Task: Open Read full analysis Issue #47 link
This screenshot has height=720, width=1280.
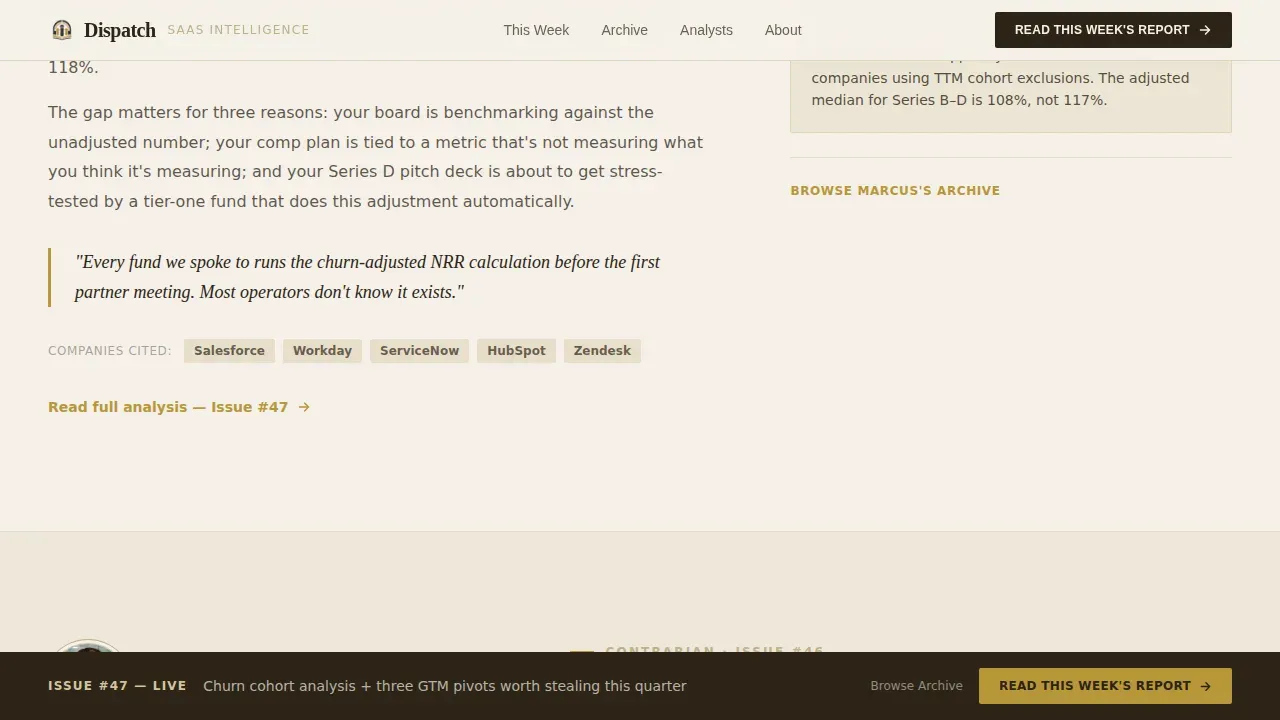Action: pos(179,407)
